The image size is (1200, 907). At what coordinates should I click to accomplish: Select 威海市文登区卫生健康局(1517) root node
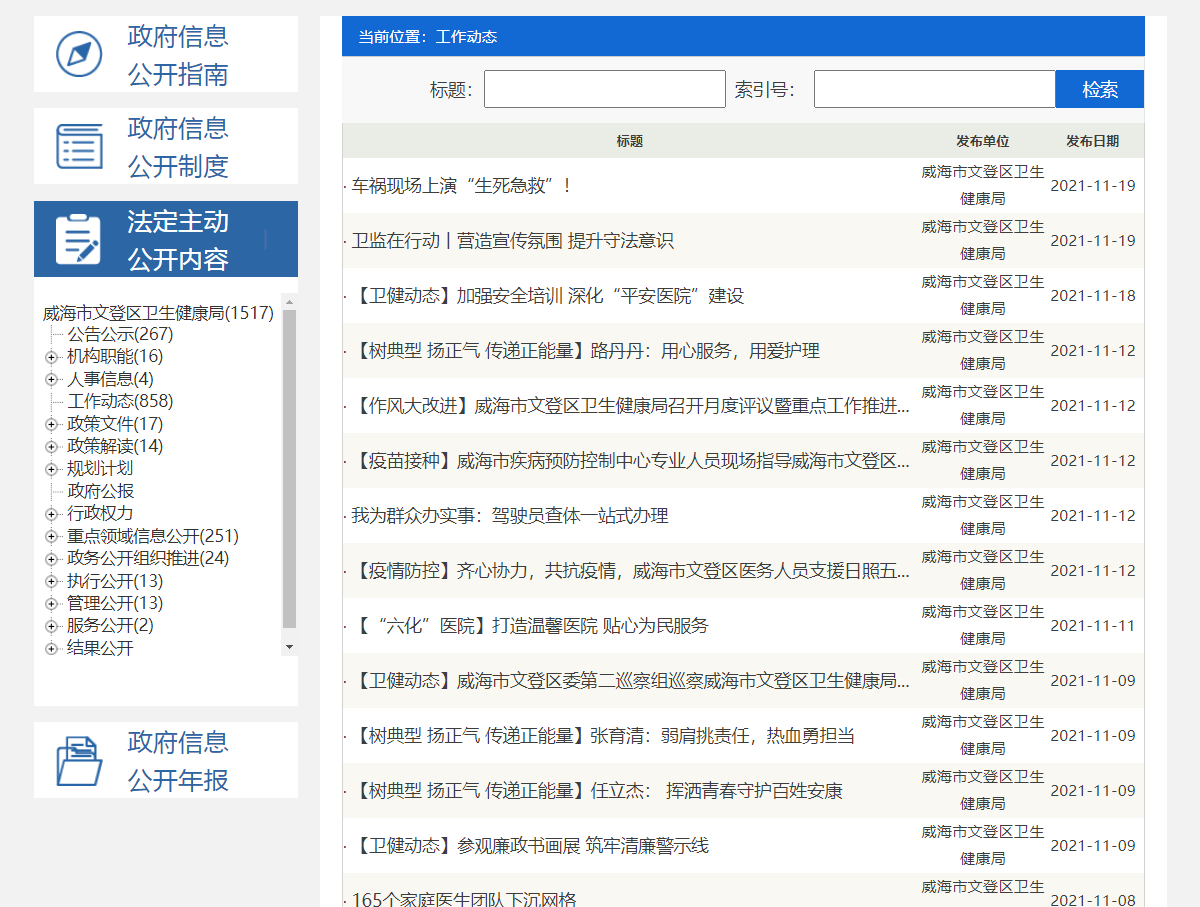(x=158, y=313)
